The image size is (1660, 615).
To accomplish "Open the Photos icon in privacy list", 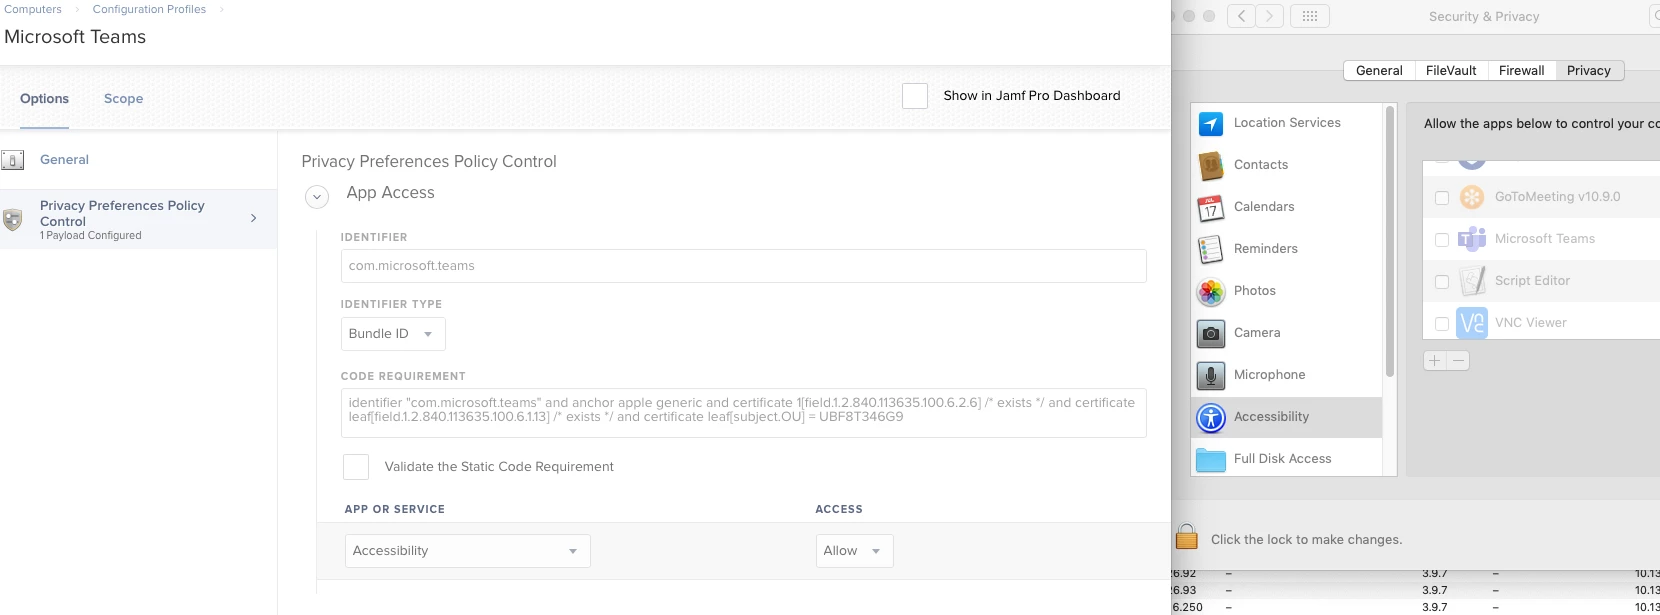I will point(1211,291).
